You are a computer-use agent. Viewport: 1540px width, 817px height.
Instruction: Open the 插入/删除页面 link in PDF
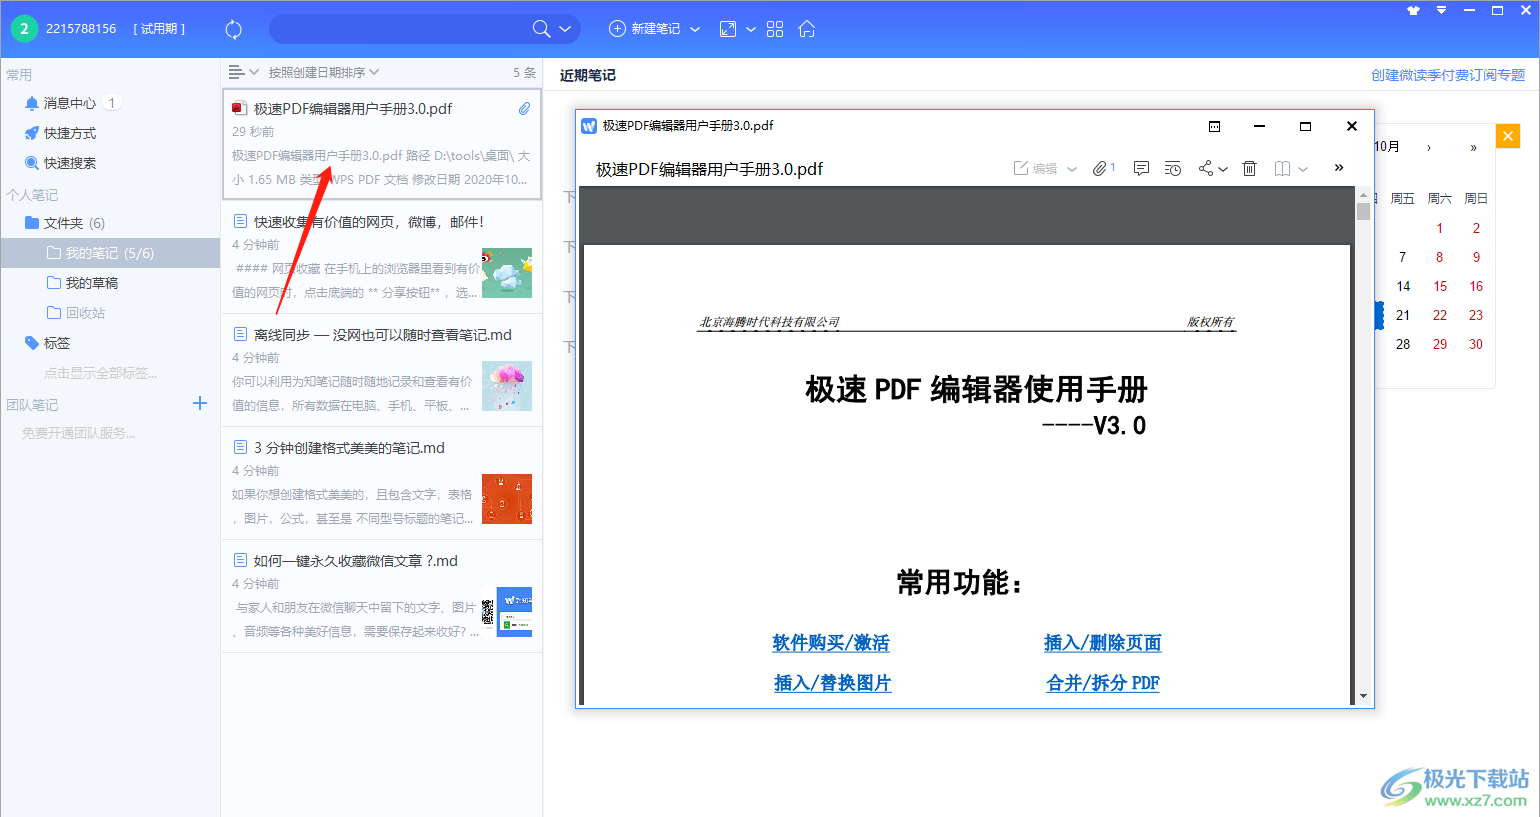pyautogui.click(x=1103, y=643)
